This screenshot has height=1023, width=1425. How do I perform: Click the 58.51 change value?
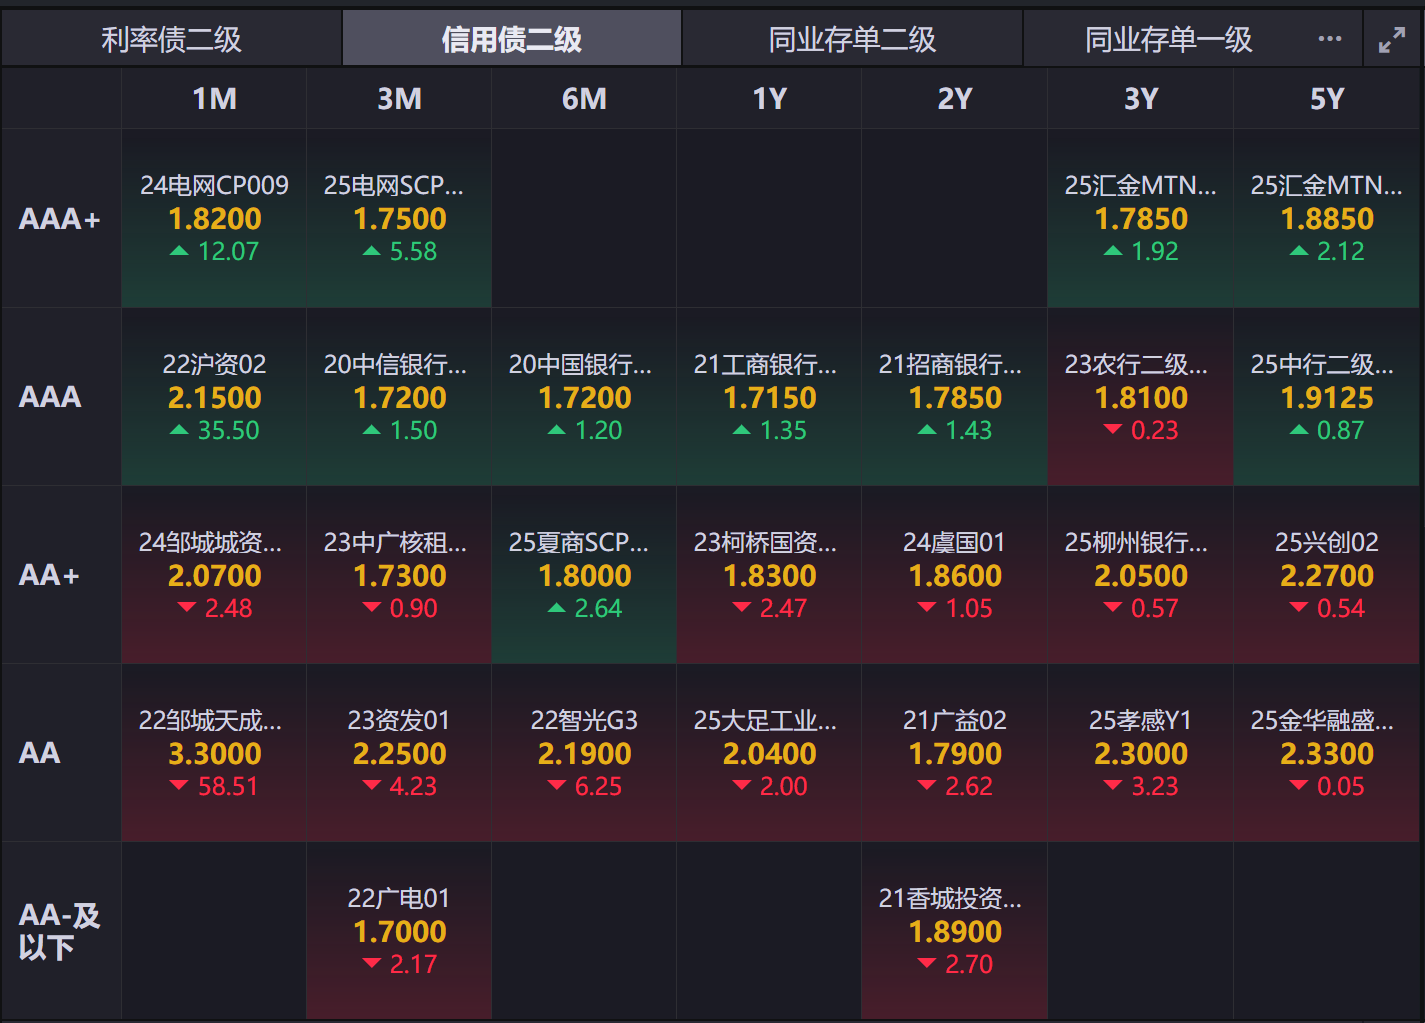point(228,786)
